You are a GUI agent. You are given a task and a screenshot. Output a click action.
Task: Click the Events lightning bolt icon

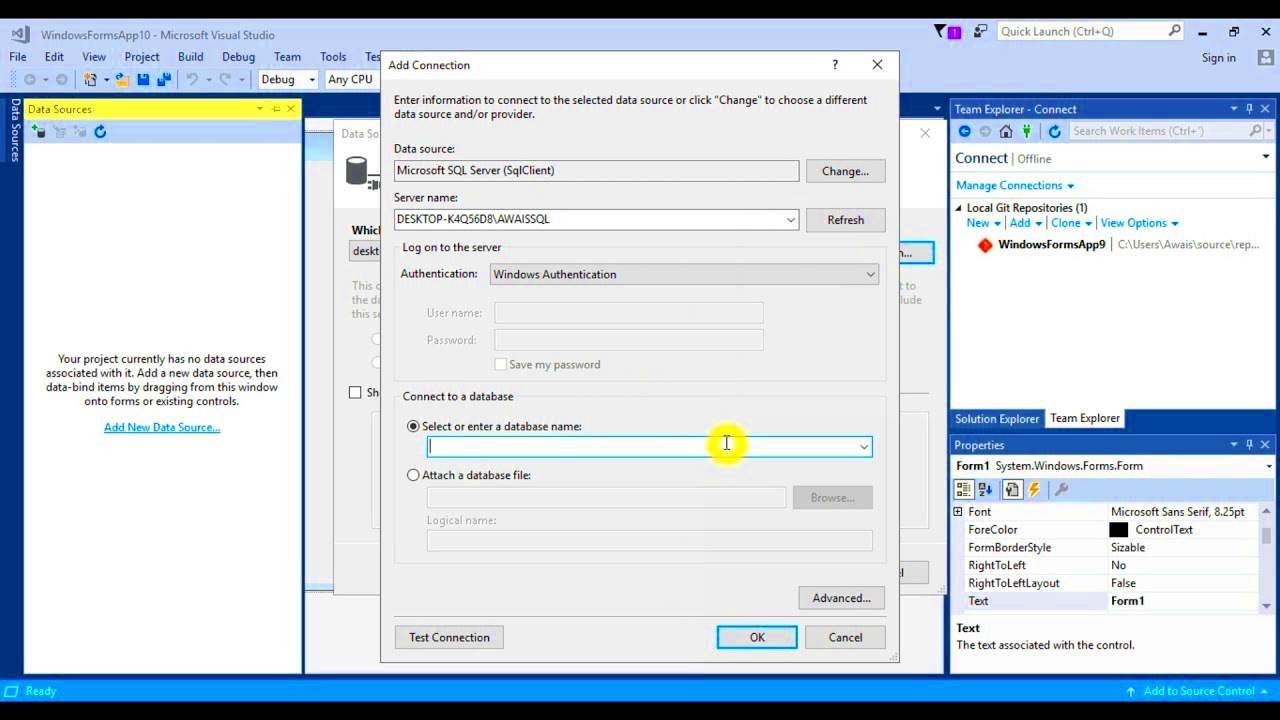pyautogui.click(x=1034, y=489)
